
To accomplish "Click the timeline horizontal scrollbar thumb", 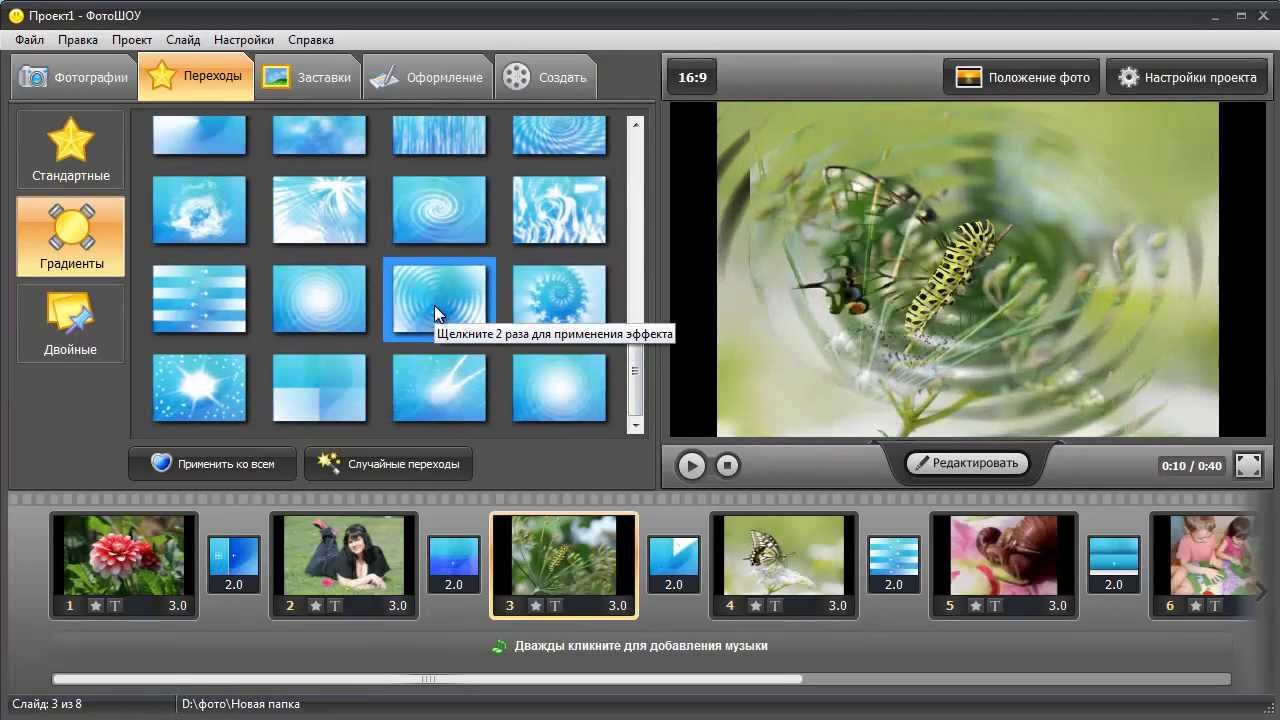I will point(427,679).
